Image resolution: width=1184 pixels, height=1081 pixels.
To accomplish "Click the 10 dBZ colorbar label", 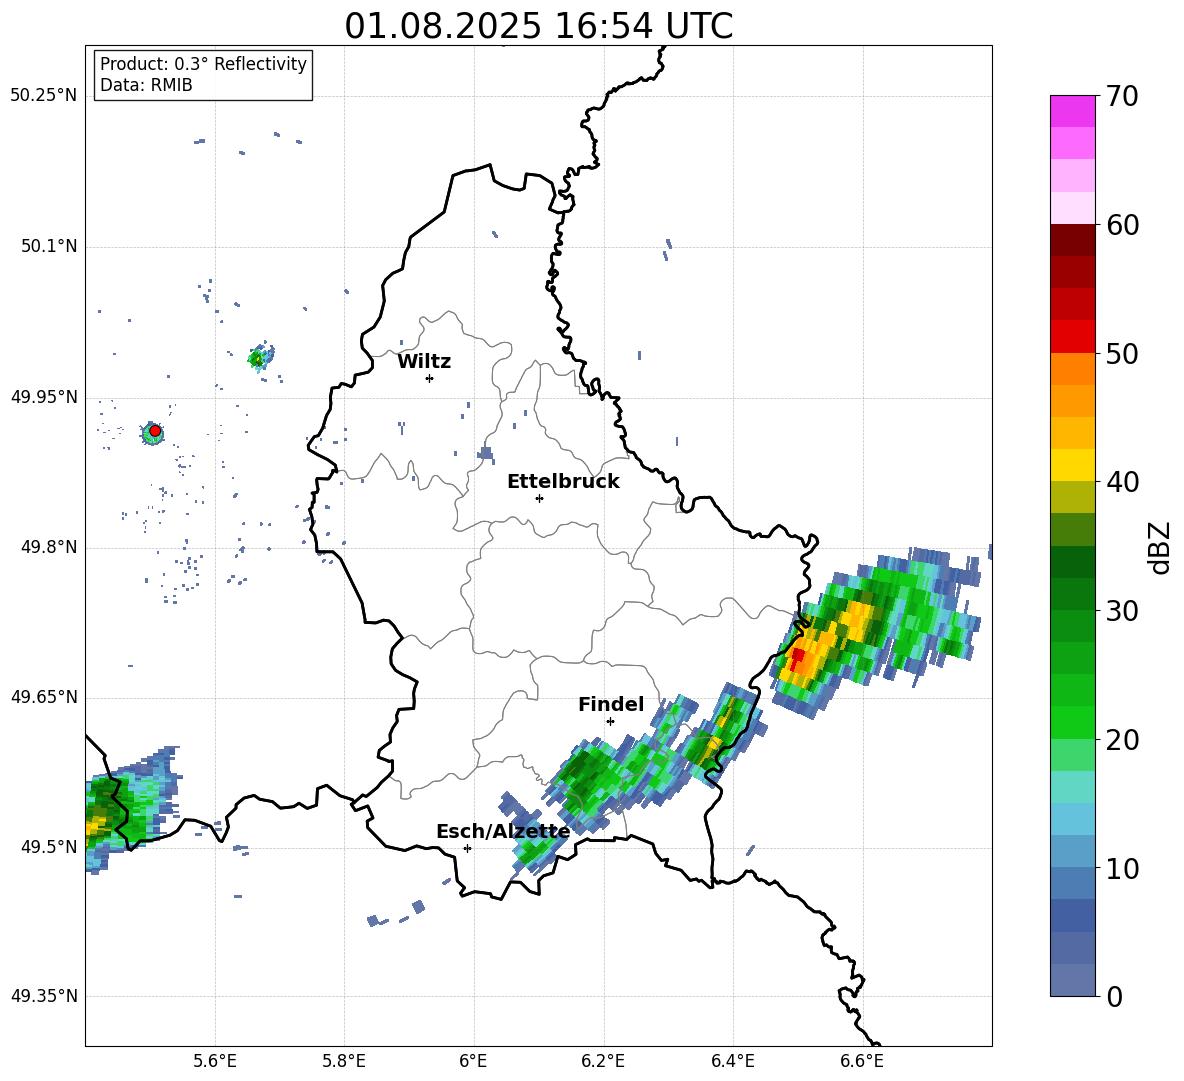I will pyautogui.click(x=1121, y=868).
